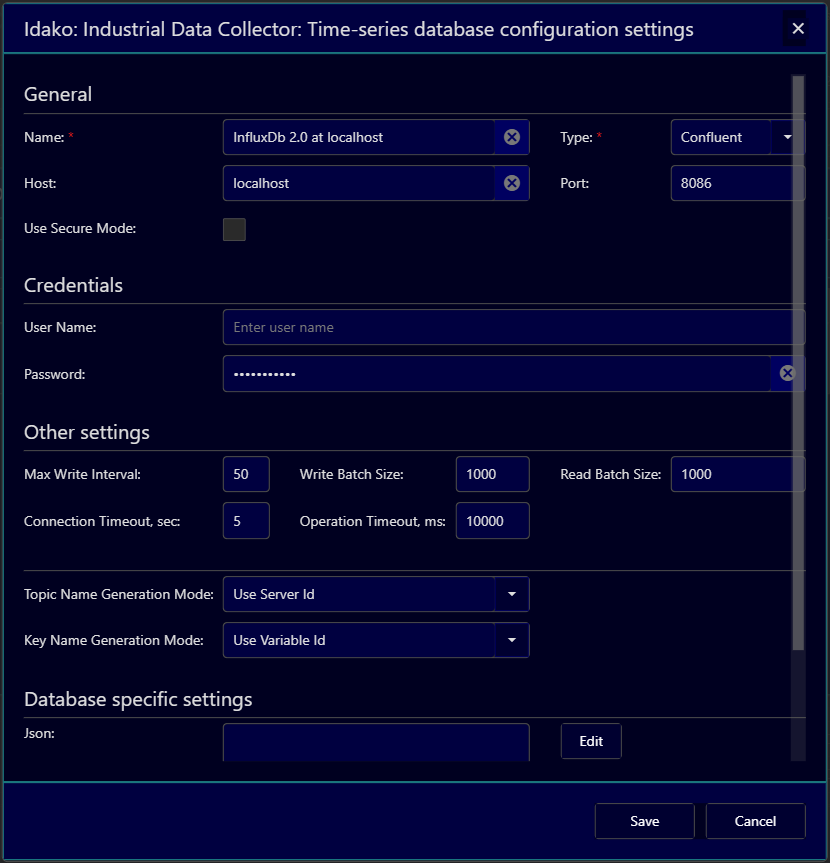
Task: Clear the Password field with its X icon
Action: [787, 373]
